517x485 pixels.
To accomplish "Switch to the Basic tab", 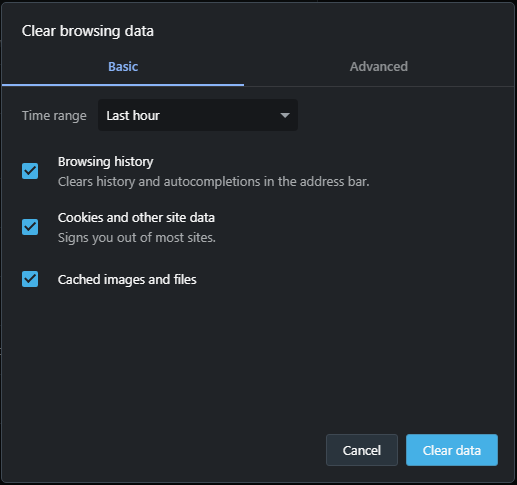I will pos(123,67).
